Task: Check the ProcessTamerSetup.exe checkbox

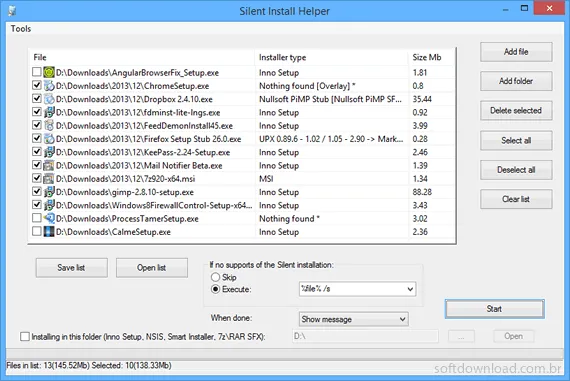Action: coord(36,218)
